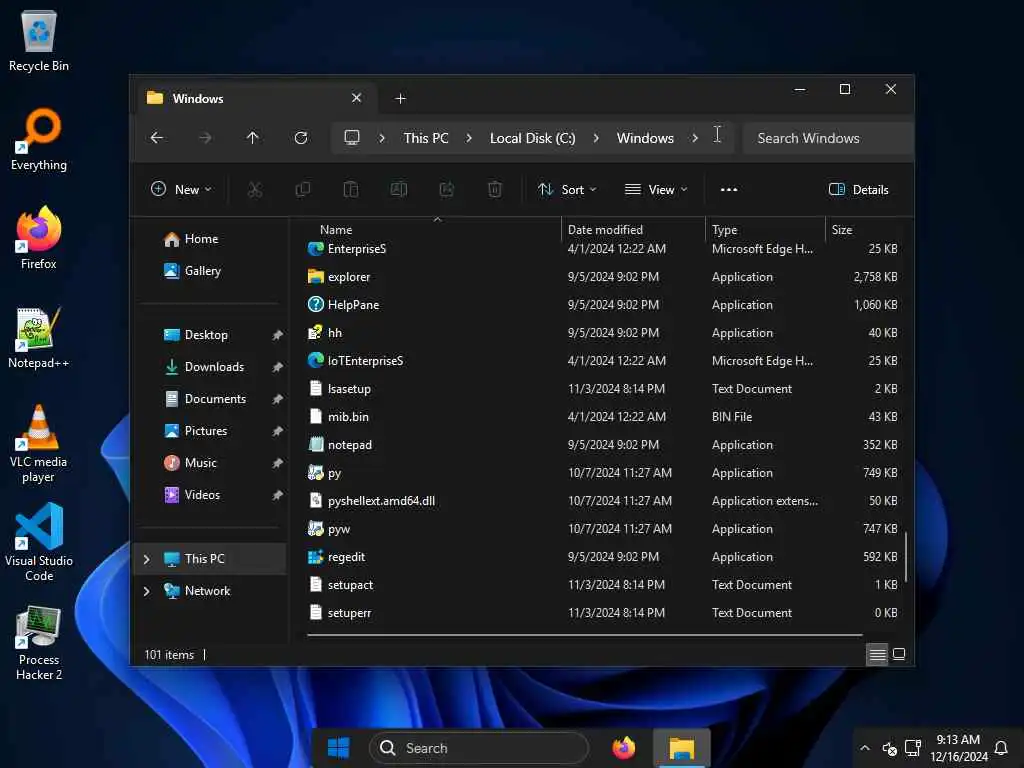
Task: Open the View dropdown menu
Action: click(656, 189)
